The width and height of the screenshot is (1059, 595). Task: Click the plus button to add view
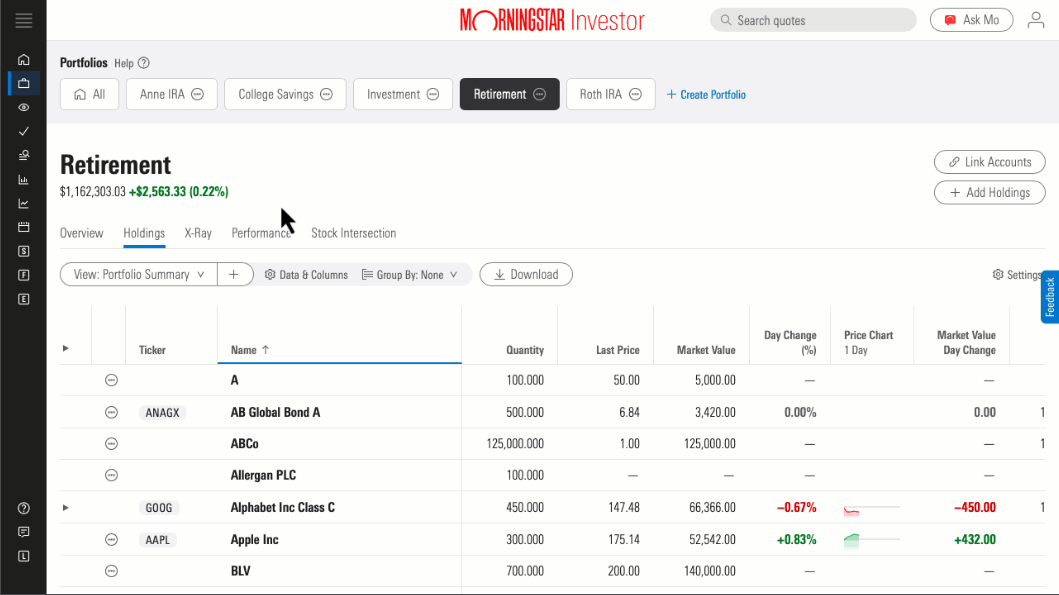[x=234, y=274]
